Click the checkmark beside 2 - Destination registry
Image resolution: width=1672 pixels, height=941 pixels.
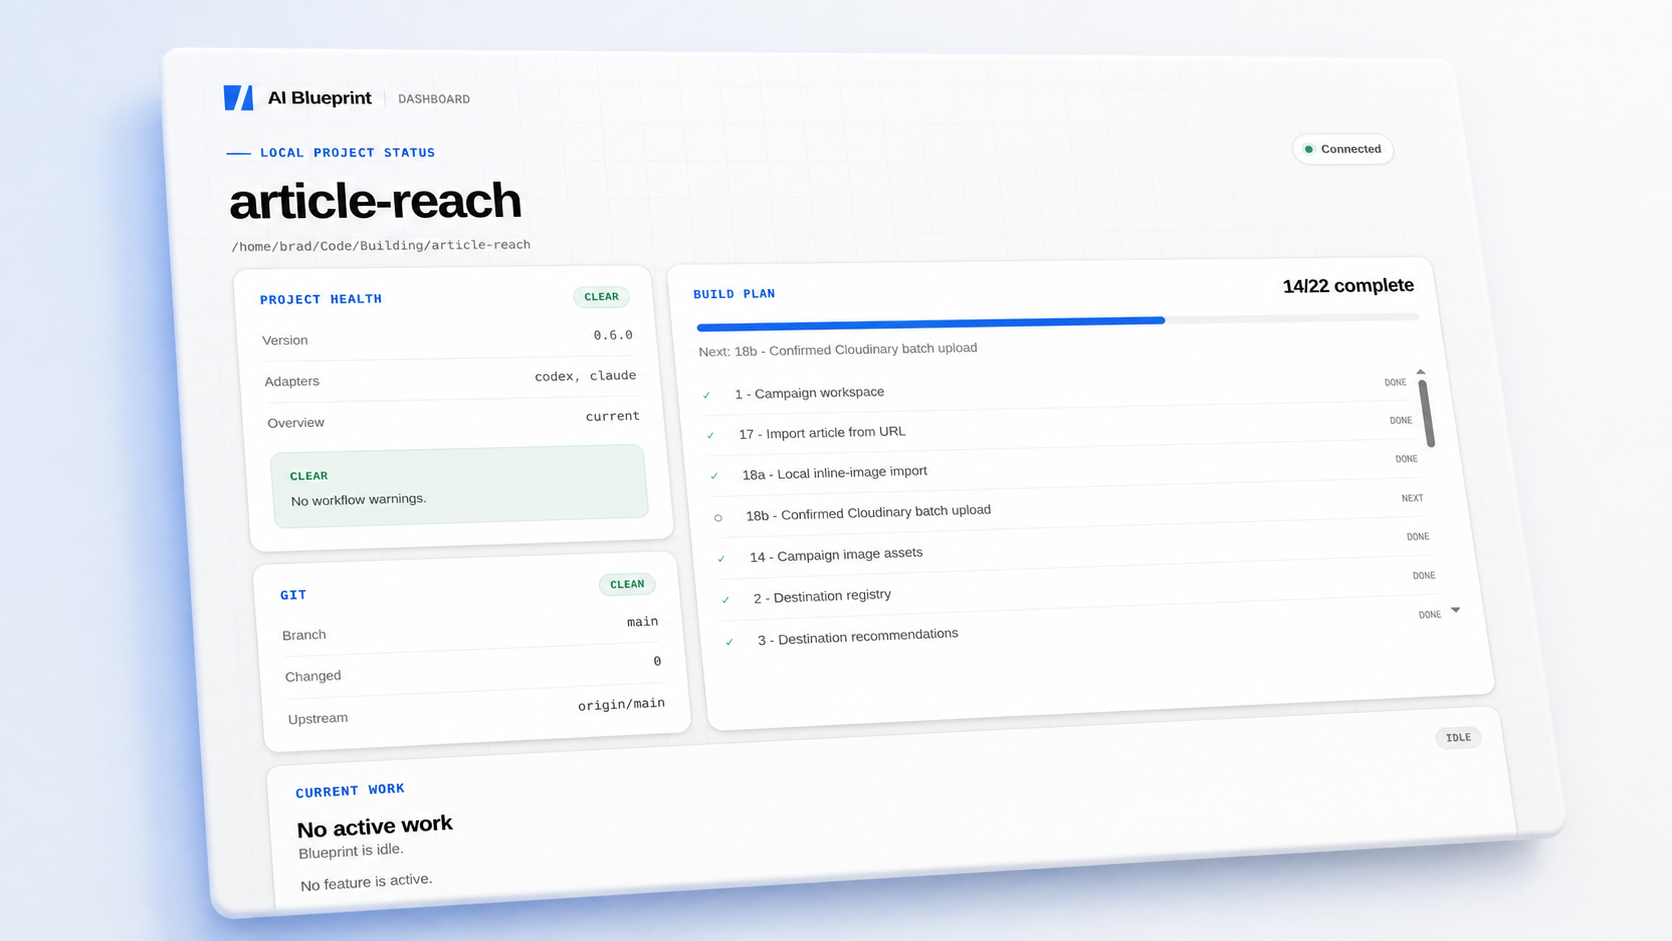[725, 600]
